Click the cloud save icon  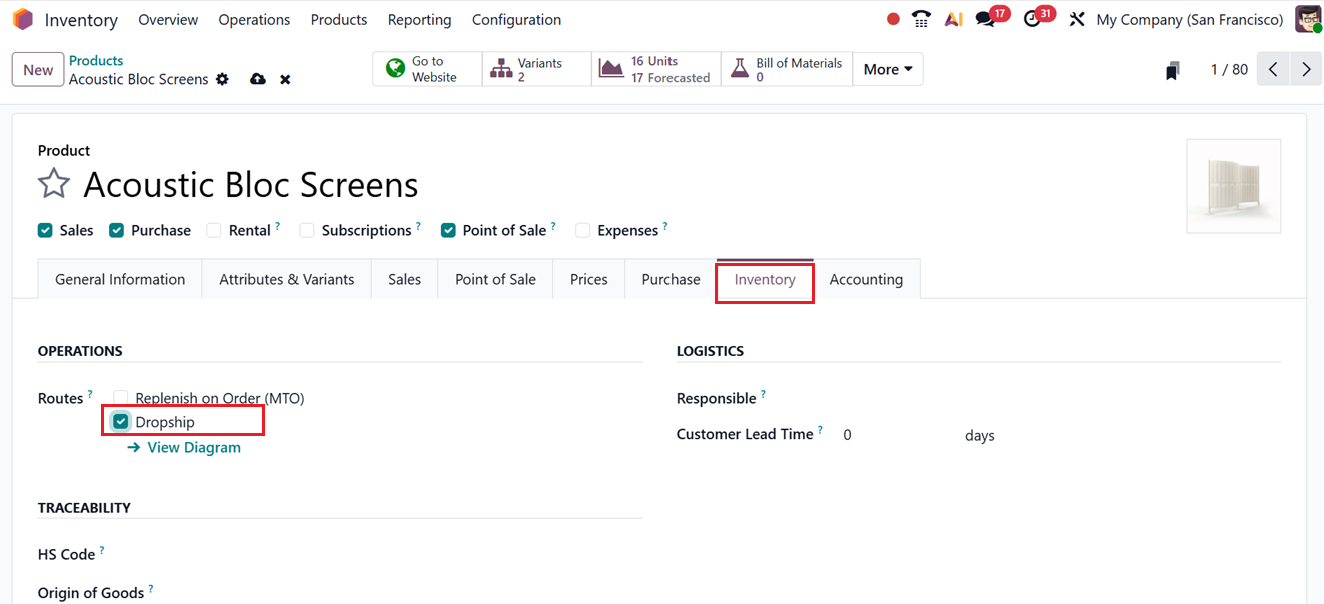(x=258, y=79)
